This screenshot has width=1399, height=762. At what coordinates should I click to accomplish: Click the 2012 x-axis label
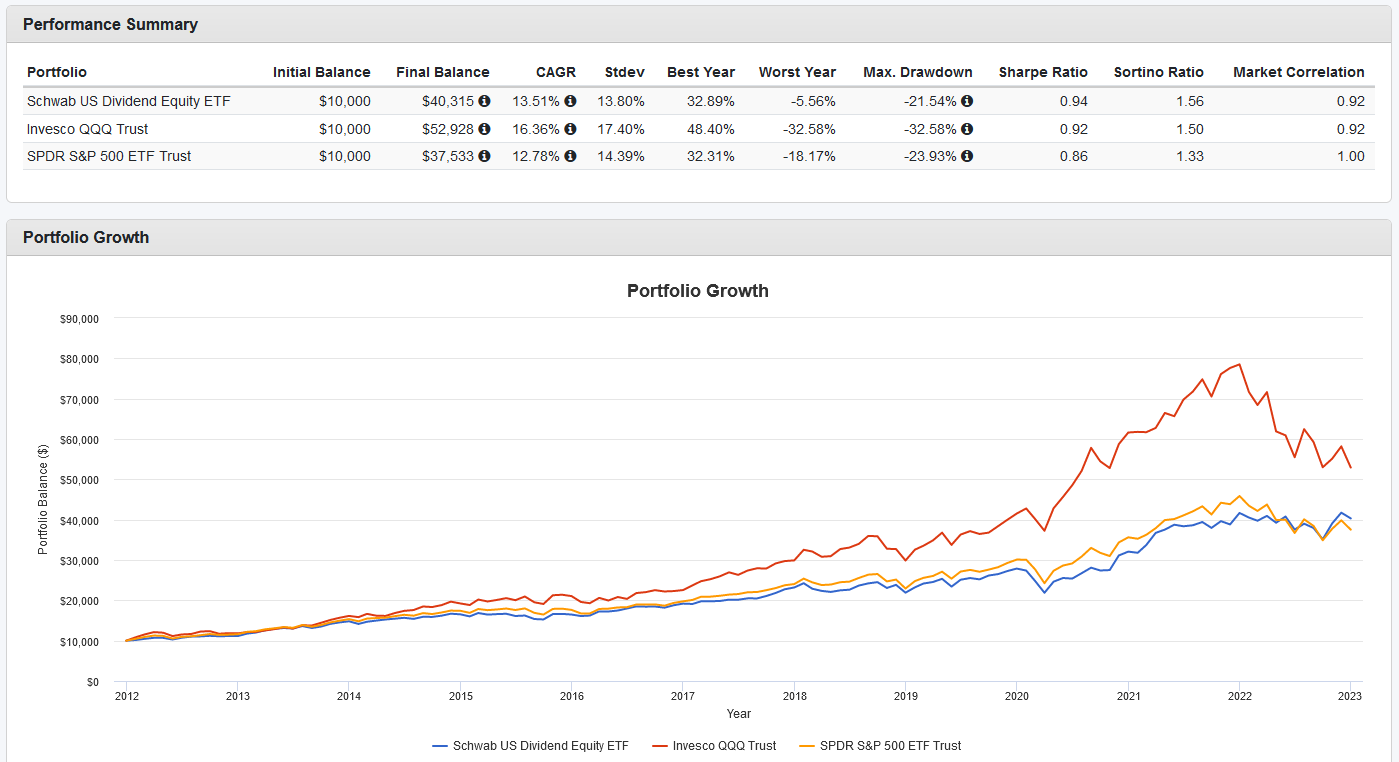tap(126, 697)
